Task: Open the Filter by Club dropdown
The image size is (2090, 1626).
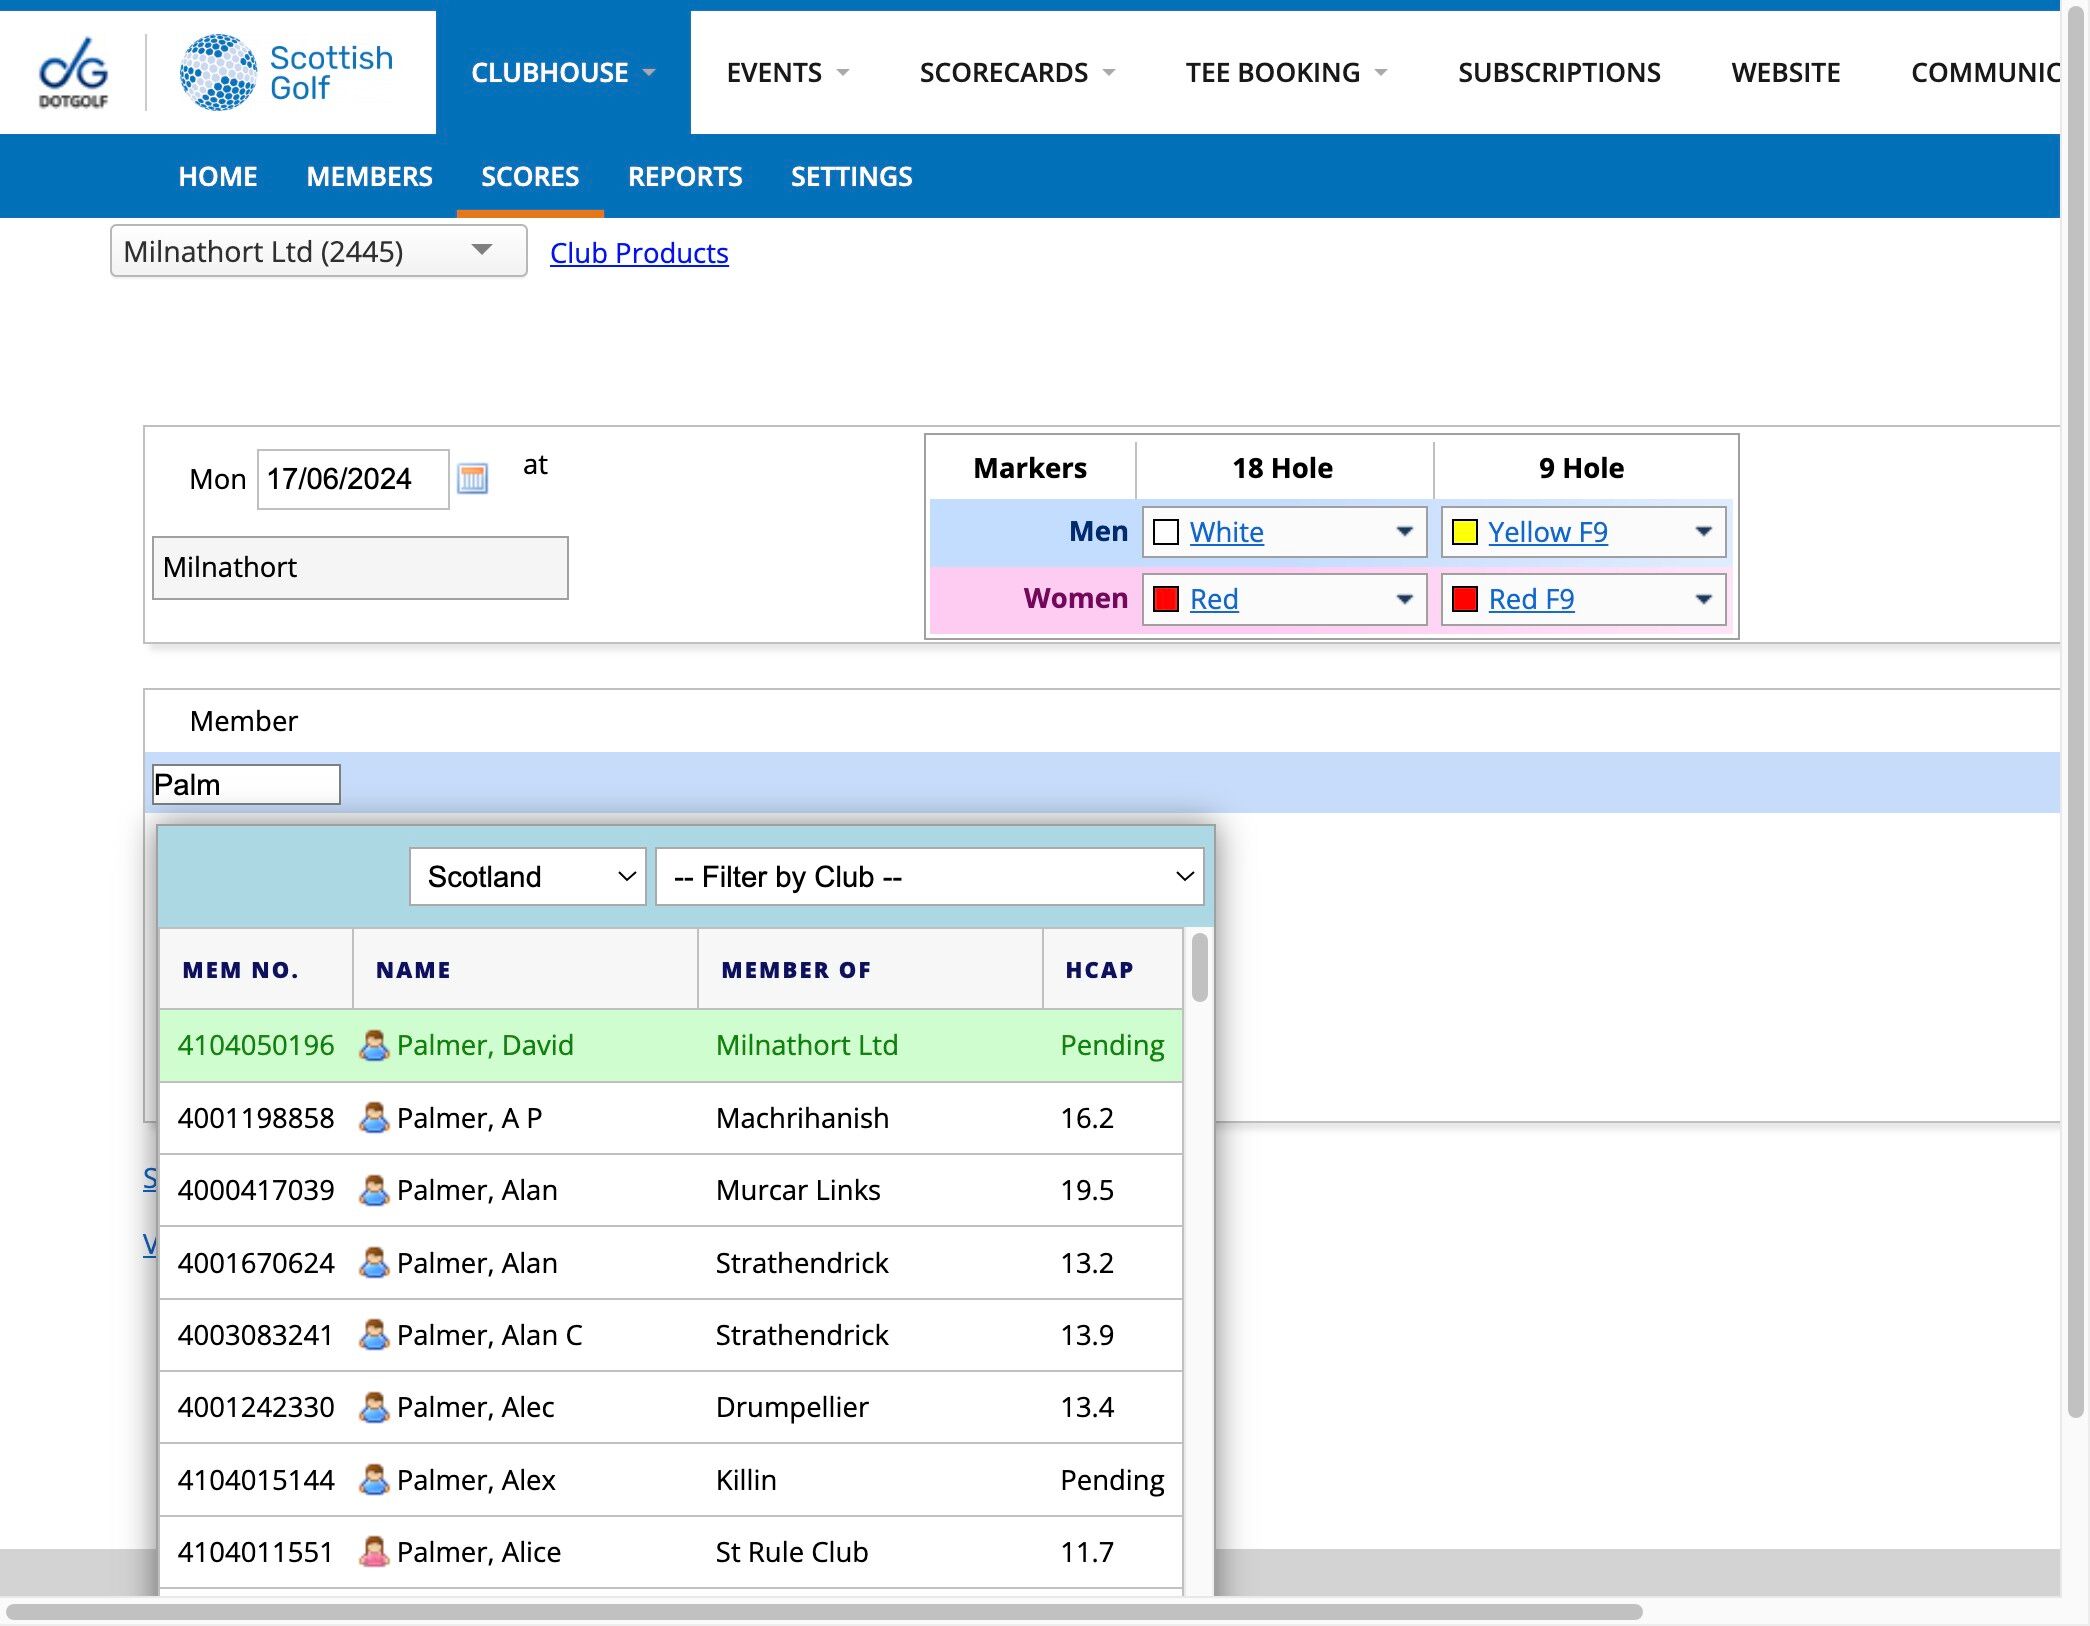Action: coord(929,877)
